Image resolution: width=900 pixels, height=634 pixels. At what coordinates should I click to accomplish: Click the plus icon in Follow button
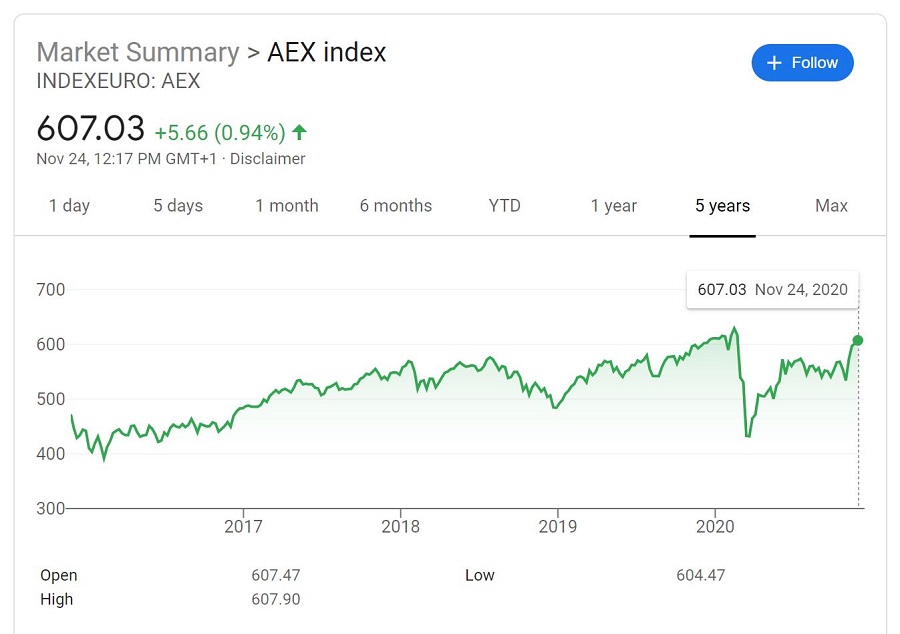click(x=774, y=63)
